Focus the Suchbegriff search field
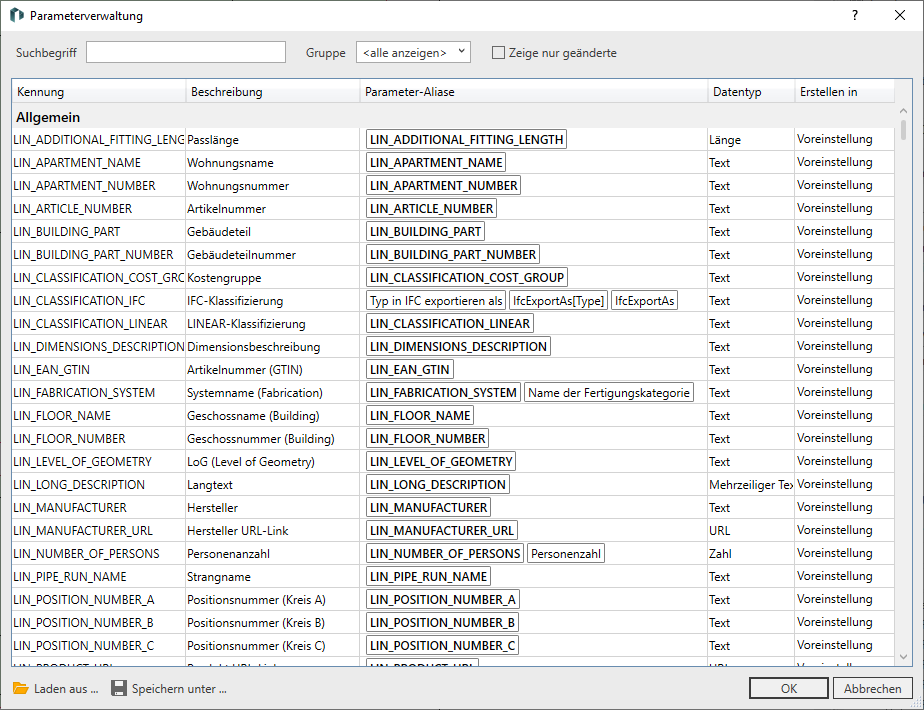Screen dimensions: 924x710 click(186, 52)
